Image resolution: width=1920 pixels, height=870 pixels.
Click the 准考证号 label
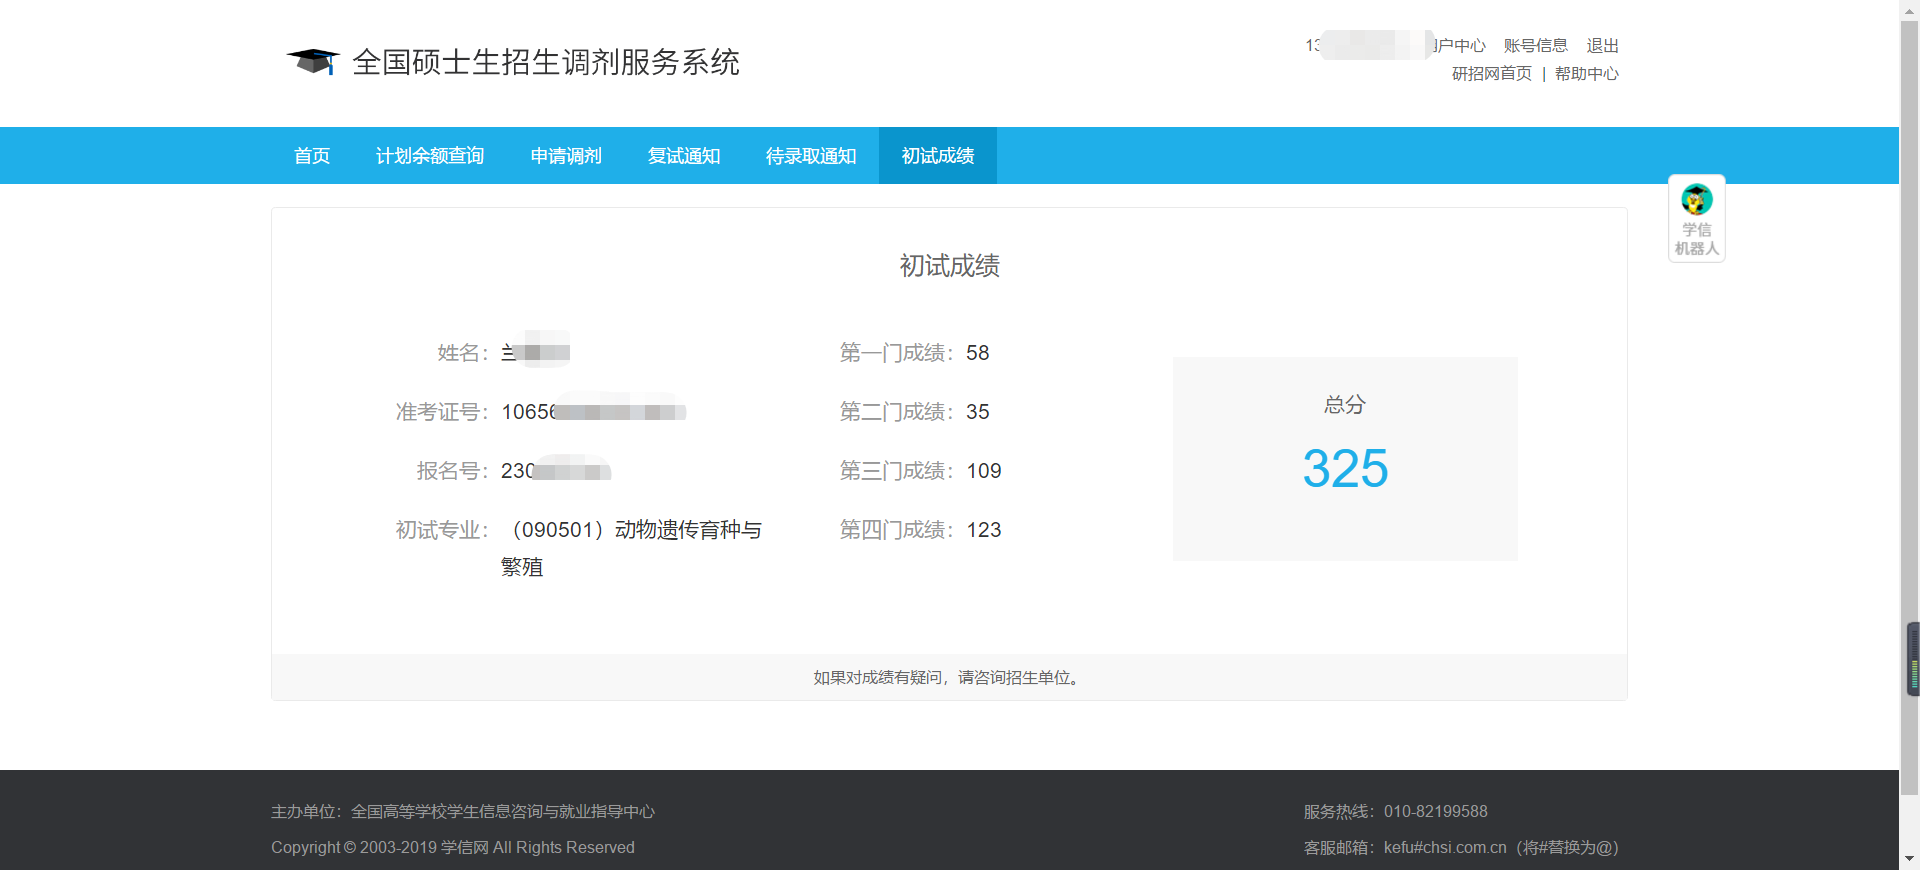[442, 412]
